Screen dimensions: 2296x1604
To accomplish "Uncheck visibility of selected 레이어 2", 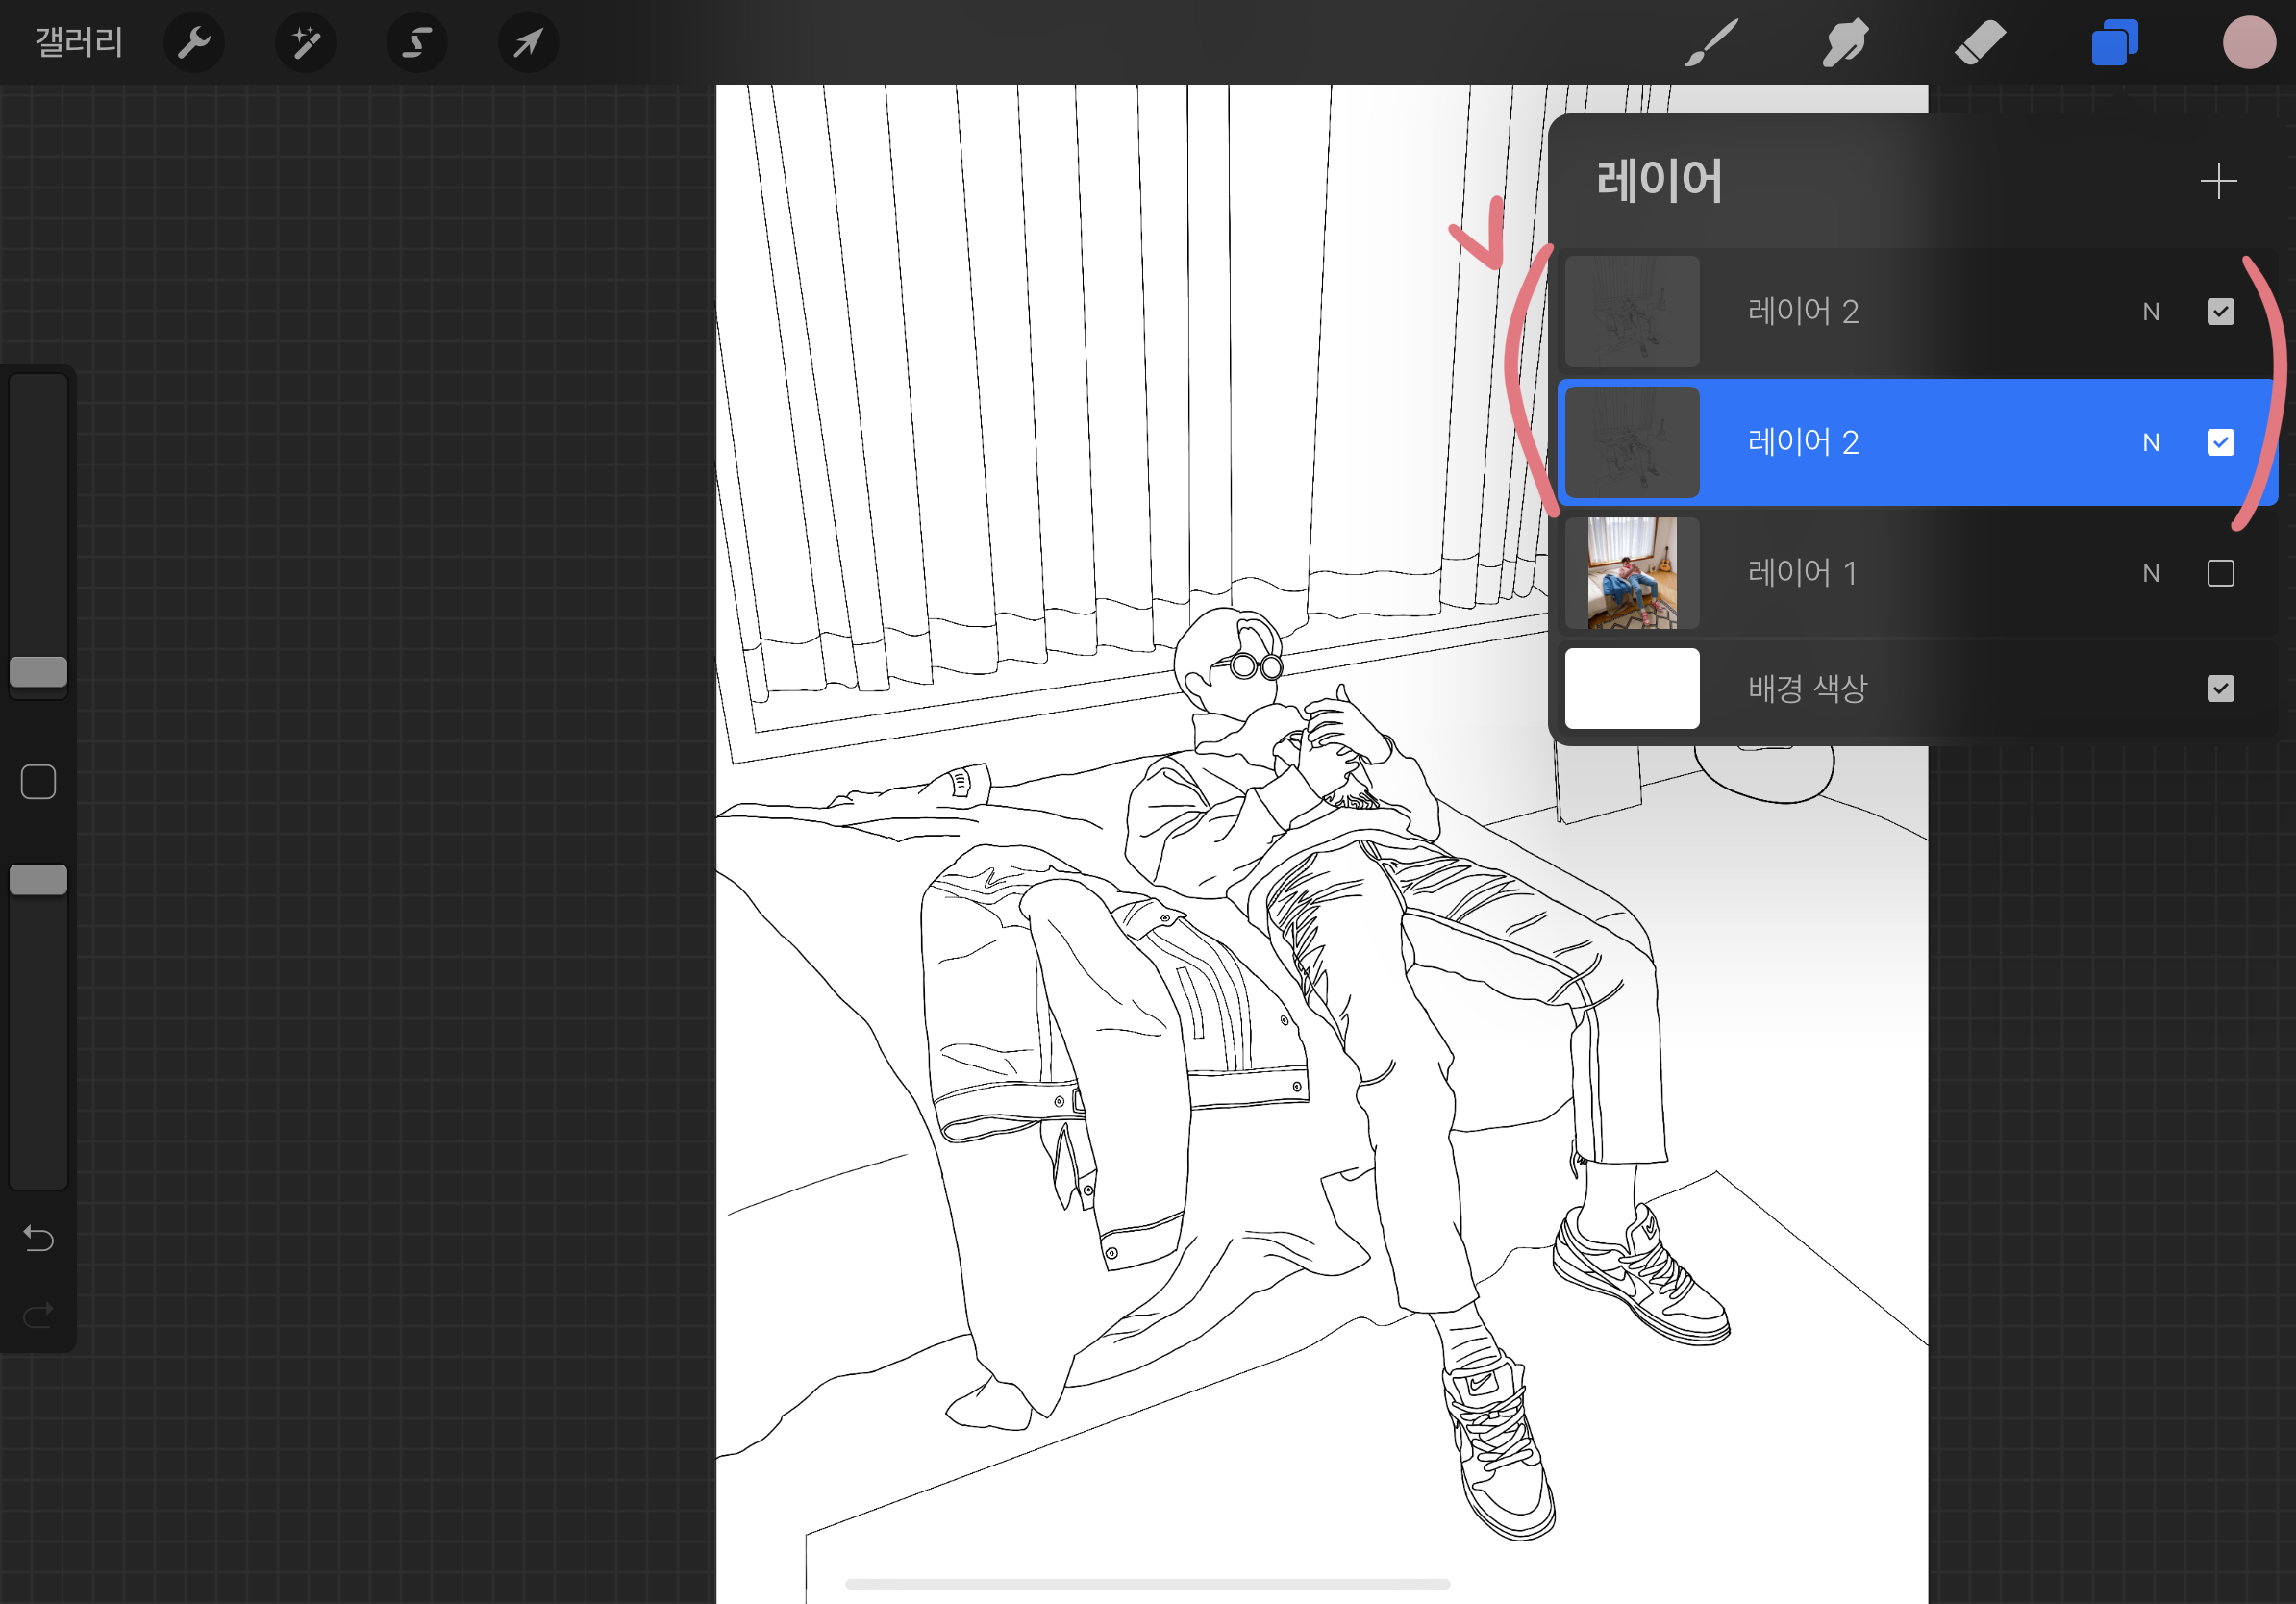I will (2220, 442).
